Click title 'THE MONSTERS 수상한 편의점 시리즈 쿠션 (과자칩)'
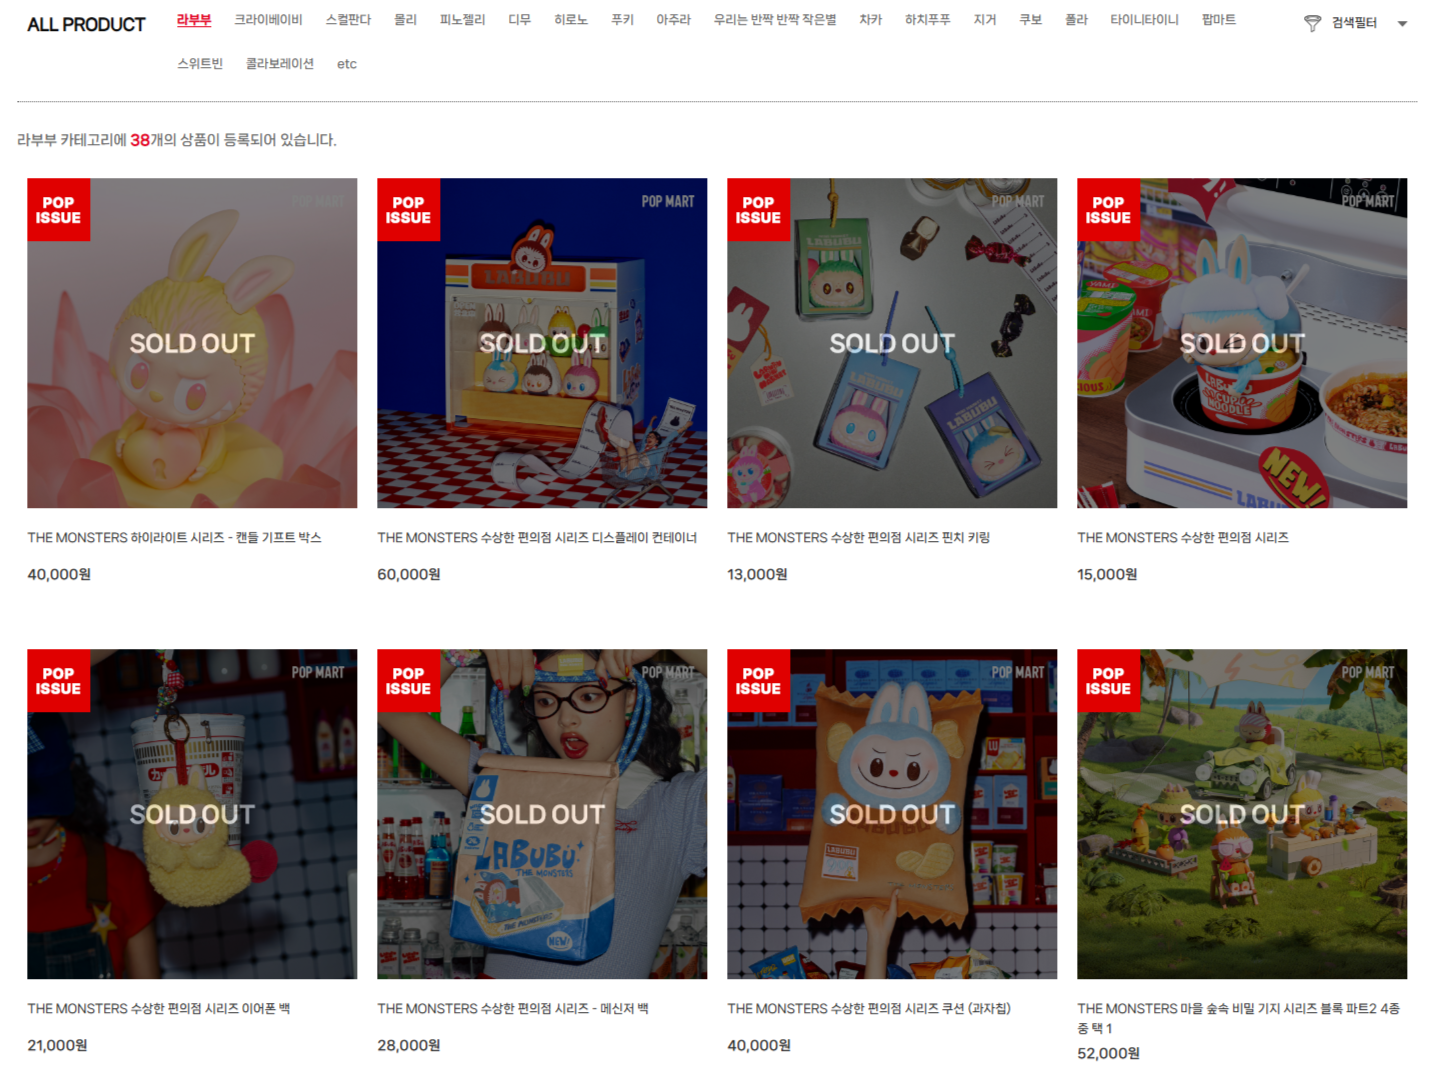The image size is (1440, 1080). pyautogui.click(x=869, y=1009)
